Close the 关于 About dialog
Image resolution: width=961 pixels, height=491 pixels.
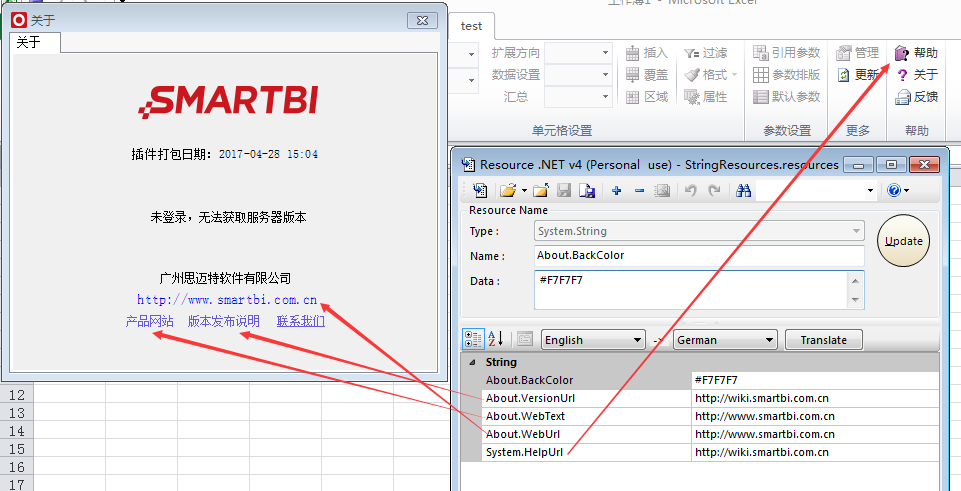(422, 20)
